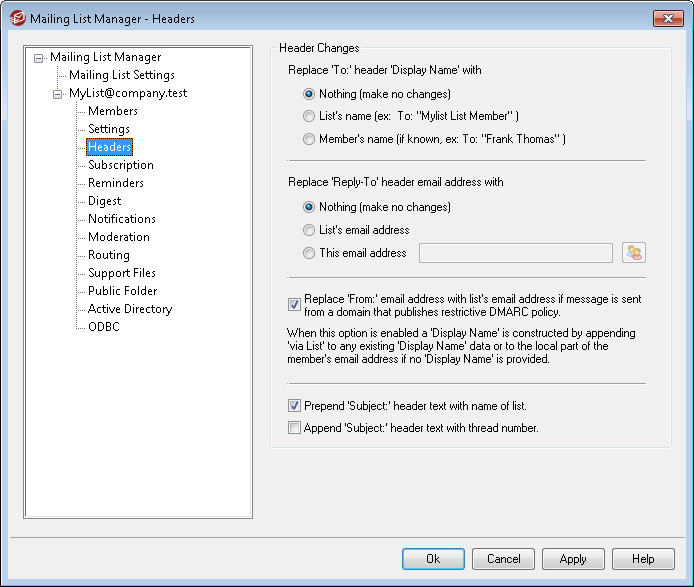694x587 pixels.
Task: Open Mailing List Settings tree item
Action: [x=122, y=75]
